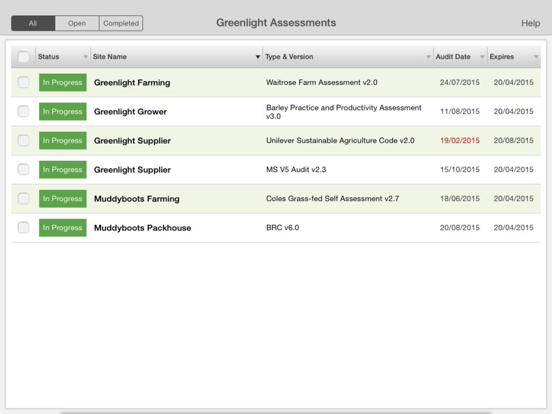Open the Help link
552x414 pixels.
pyautogui.click(x=531, y=23)
